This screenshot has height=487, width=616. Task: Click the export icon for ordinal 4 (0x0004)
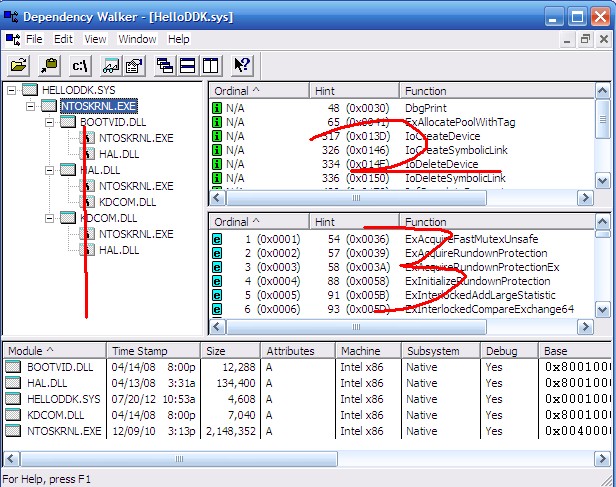tap(216, 281)
